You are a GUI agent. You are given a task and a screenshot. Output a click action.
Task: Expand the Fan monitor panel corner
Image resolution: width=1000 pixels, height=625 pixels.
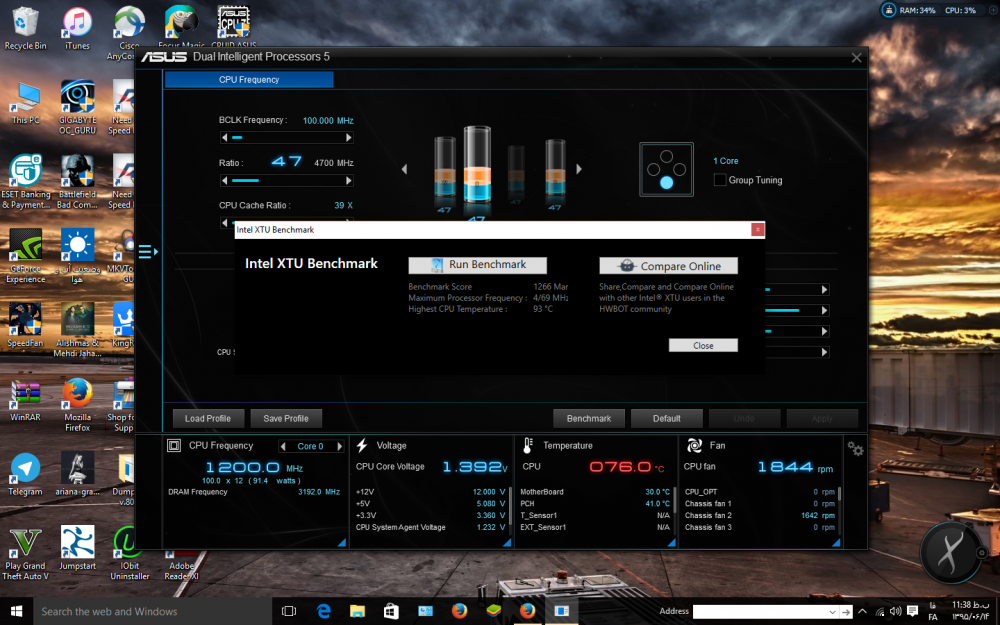click(836, 542)
